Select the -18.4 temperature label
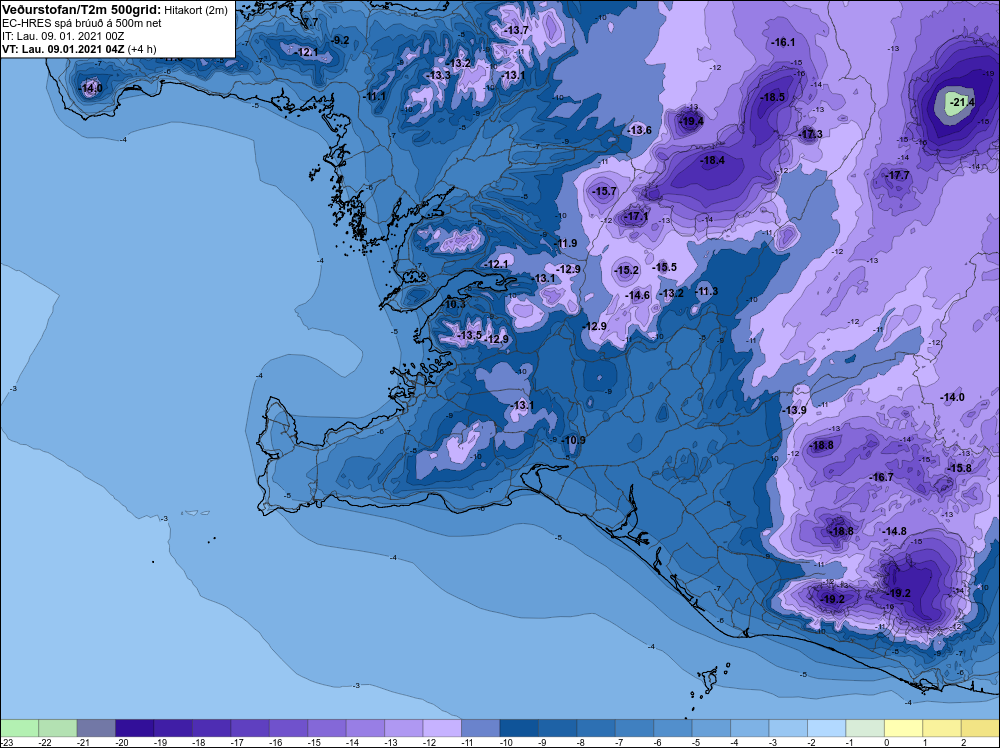Viewport: 1000px width, 748px height. pos(712,161)
